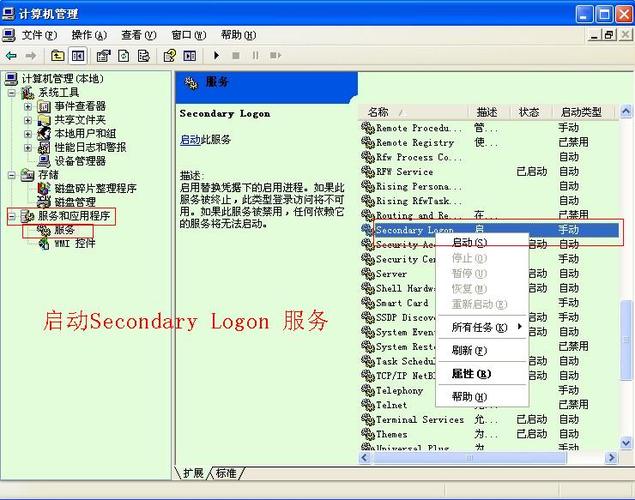Select 服务 item in the tree

pos(64,230)
